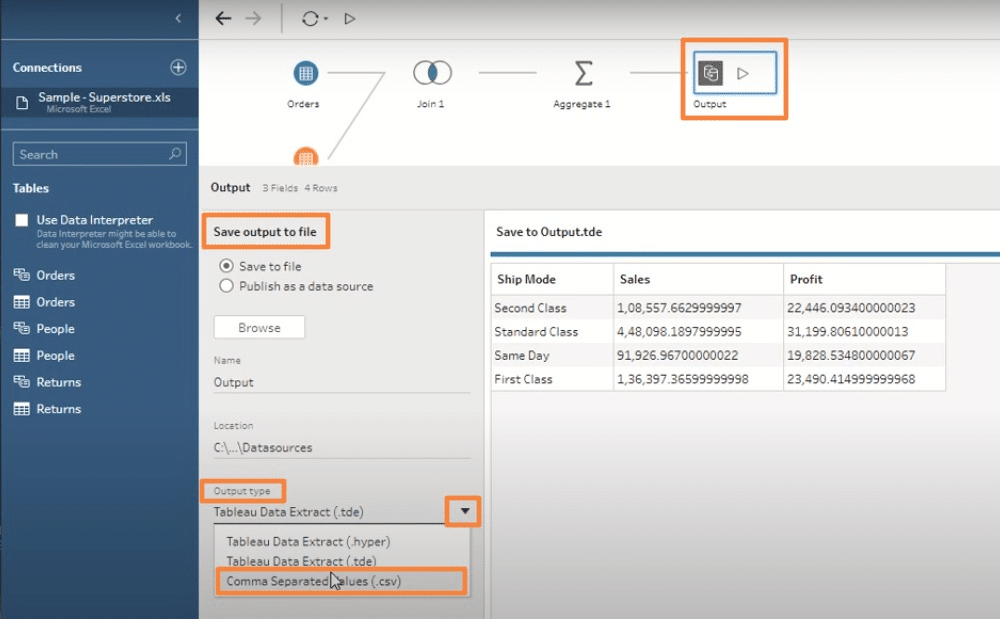Select the Same Day cell

click(x=552, y=355)
